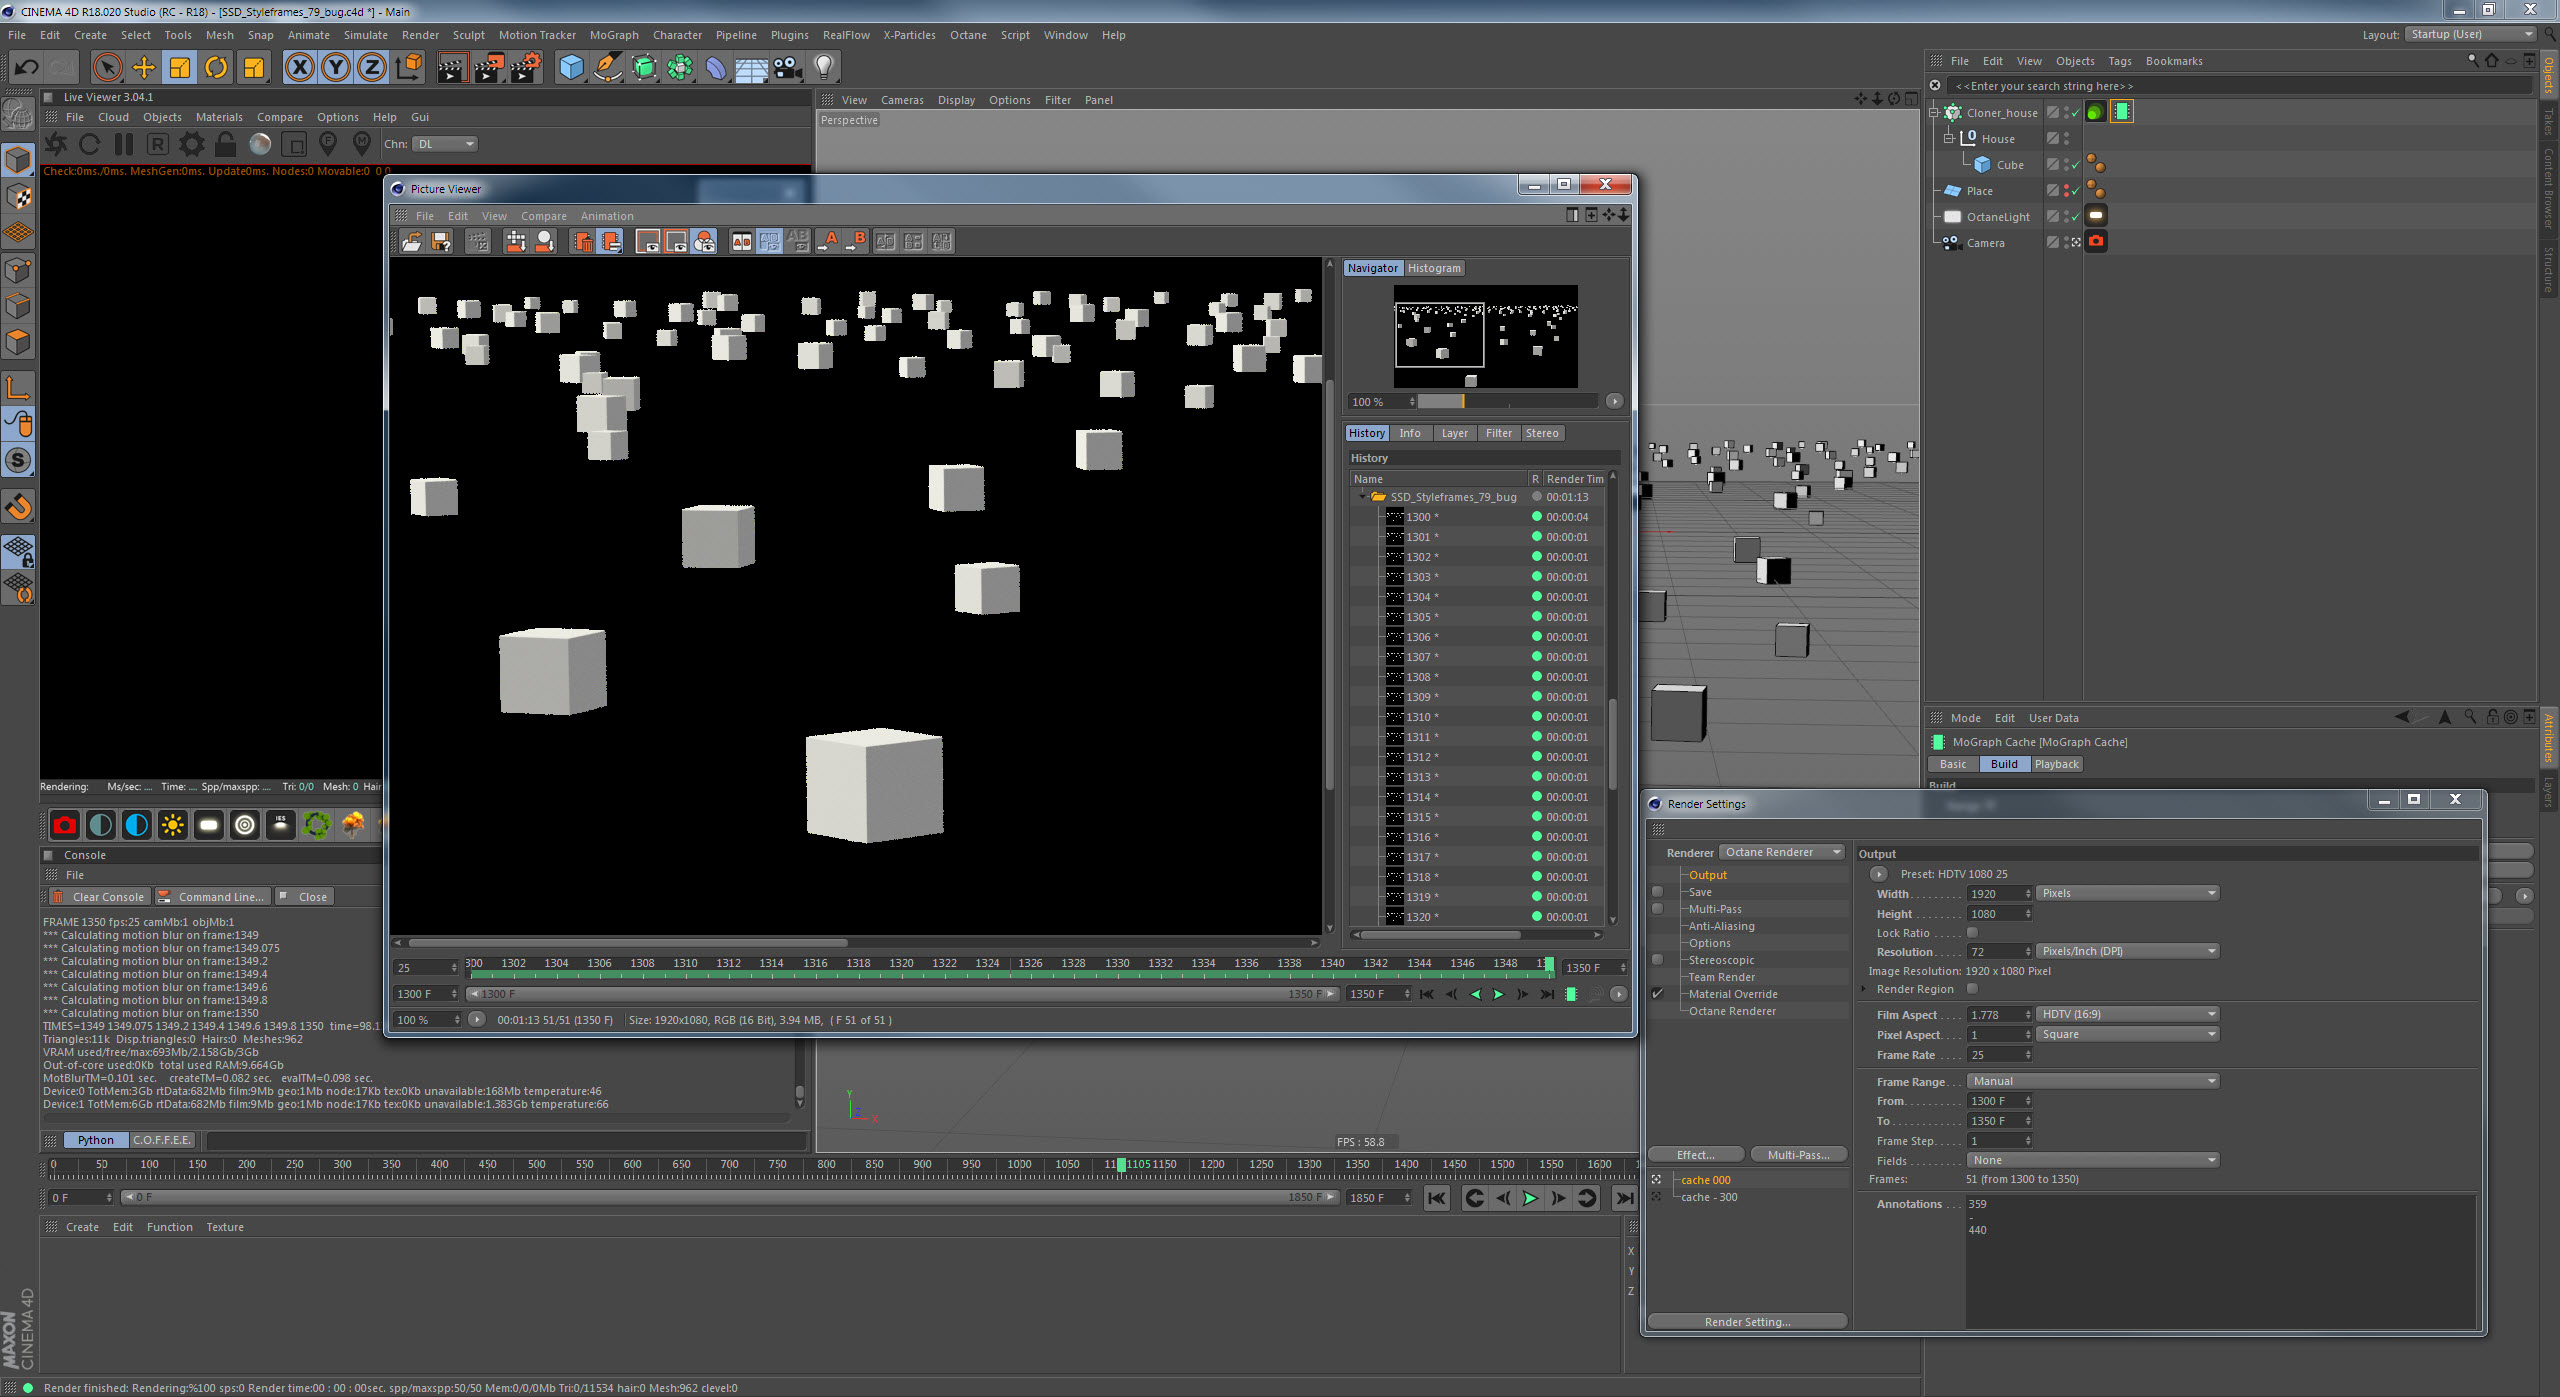Screen dimensions: 2560x1397
Task: Open the Frame Range Manual dropdown
Action: [2092, 1080]
